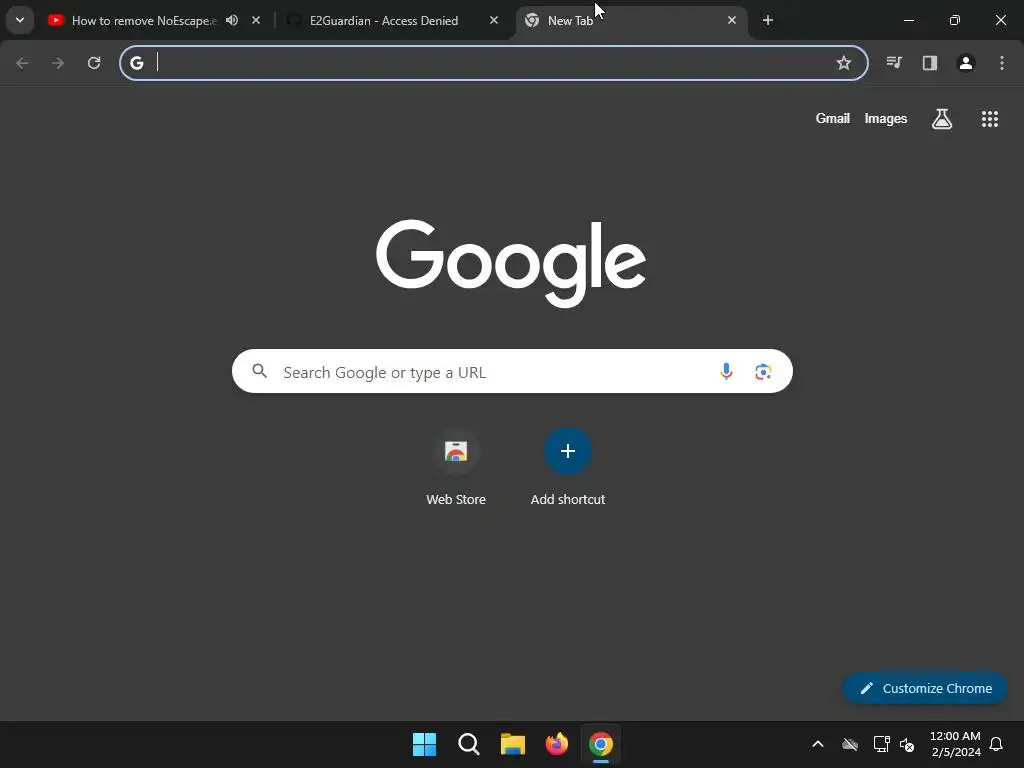The height and width of the screenshot is (768, 1024).
Task: Restore down the Chrome window
Action: click(x=955, y=20)
